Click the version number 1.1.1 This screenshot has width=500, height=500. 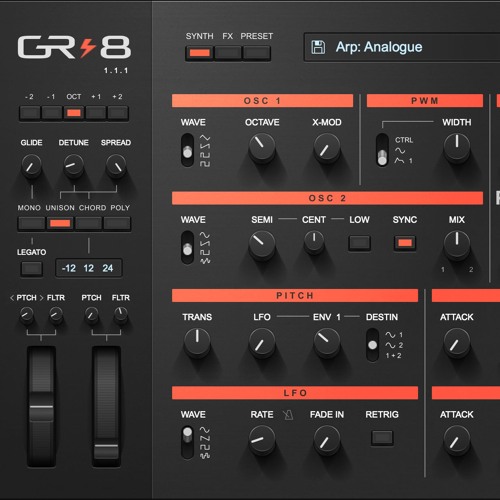(116, 71)
